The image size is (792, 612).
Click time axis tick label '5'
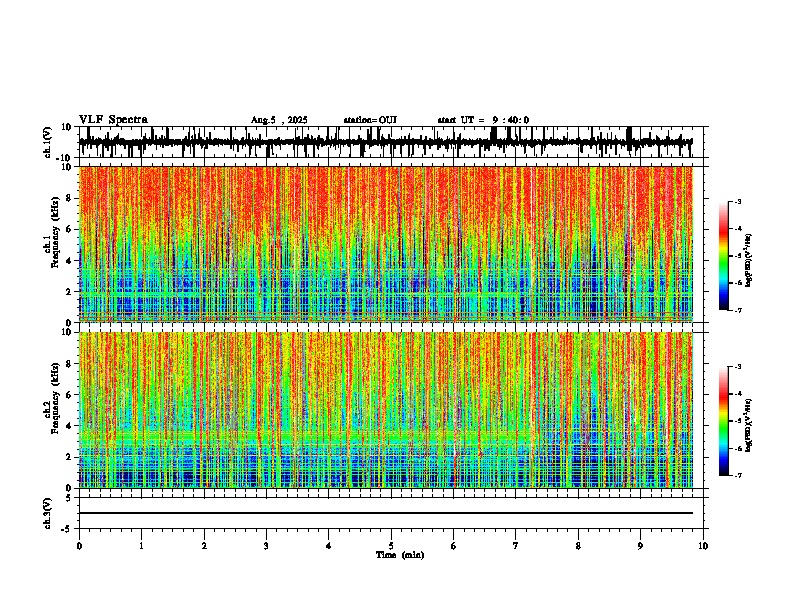click(391, 546)
